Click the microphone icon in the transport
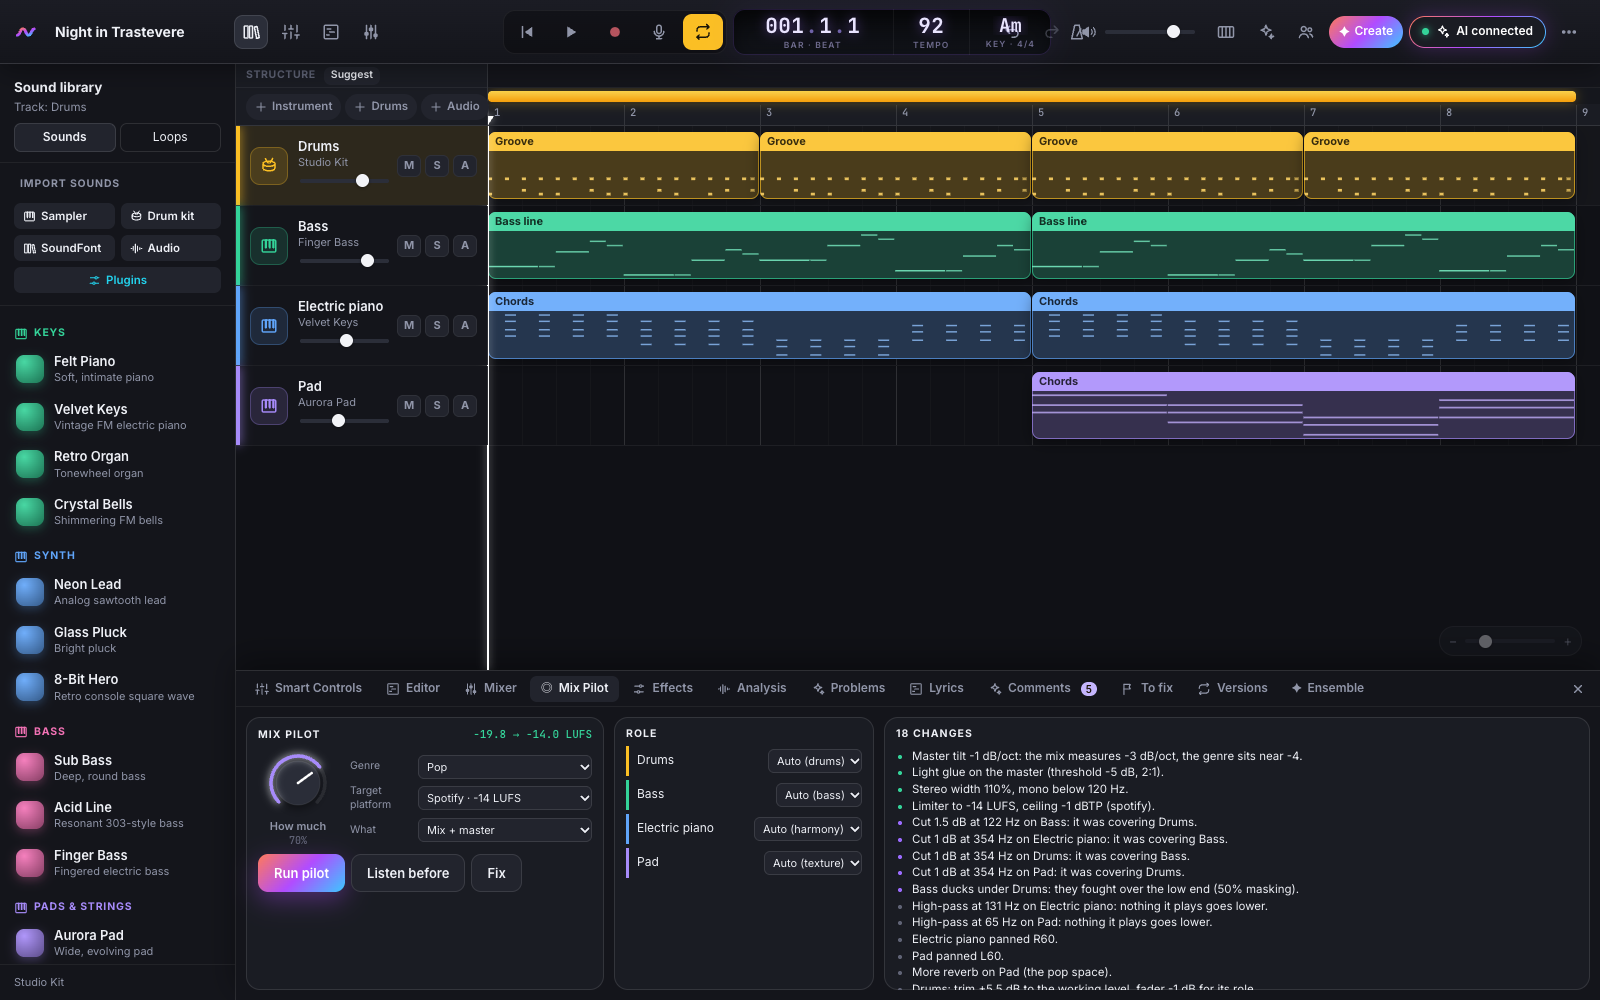 coord(659,32)
